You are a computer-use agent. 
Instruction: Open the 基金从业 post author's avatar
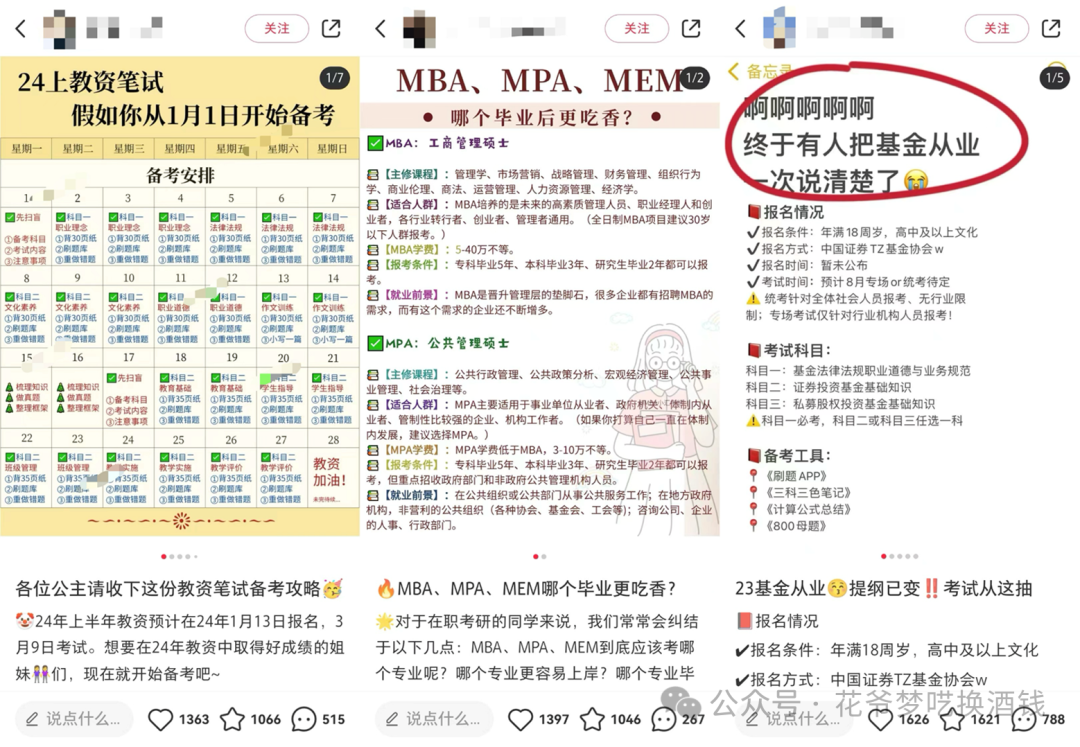point(779,28)
